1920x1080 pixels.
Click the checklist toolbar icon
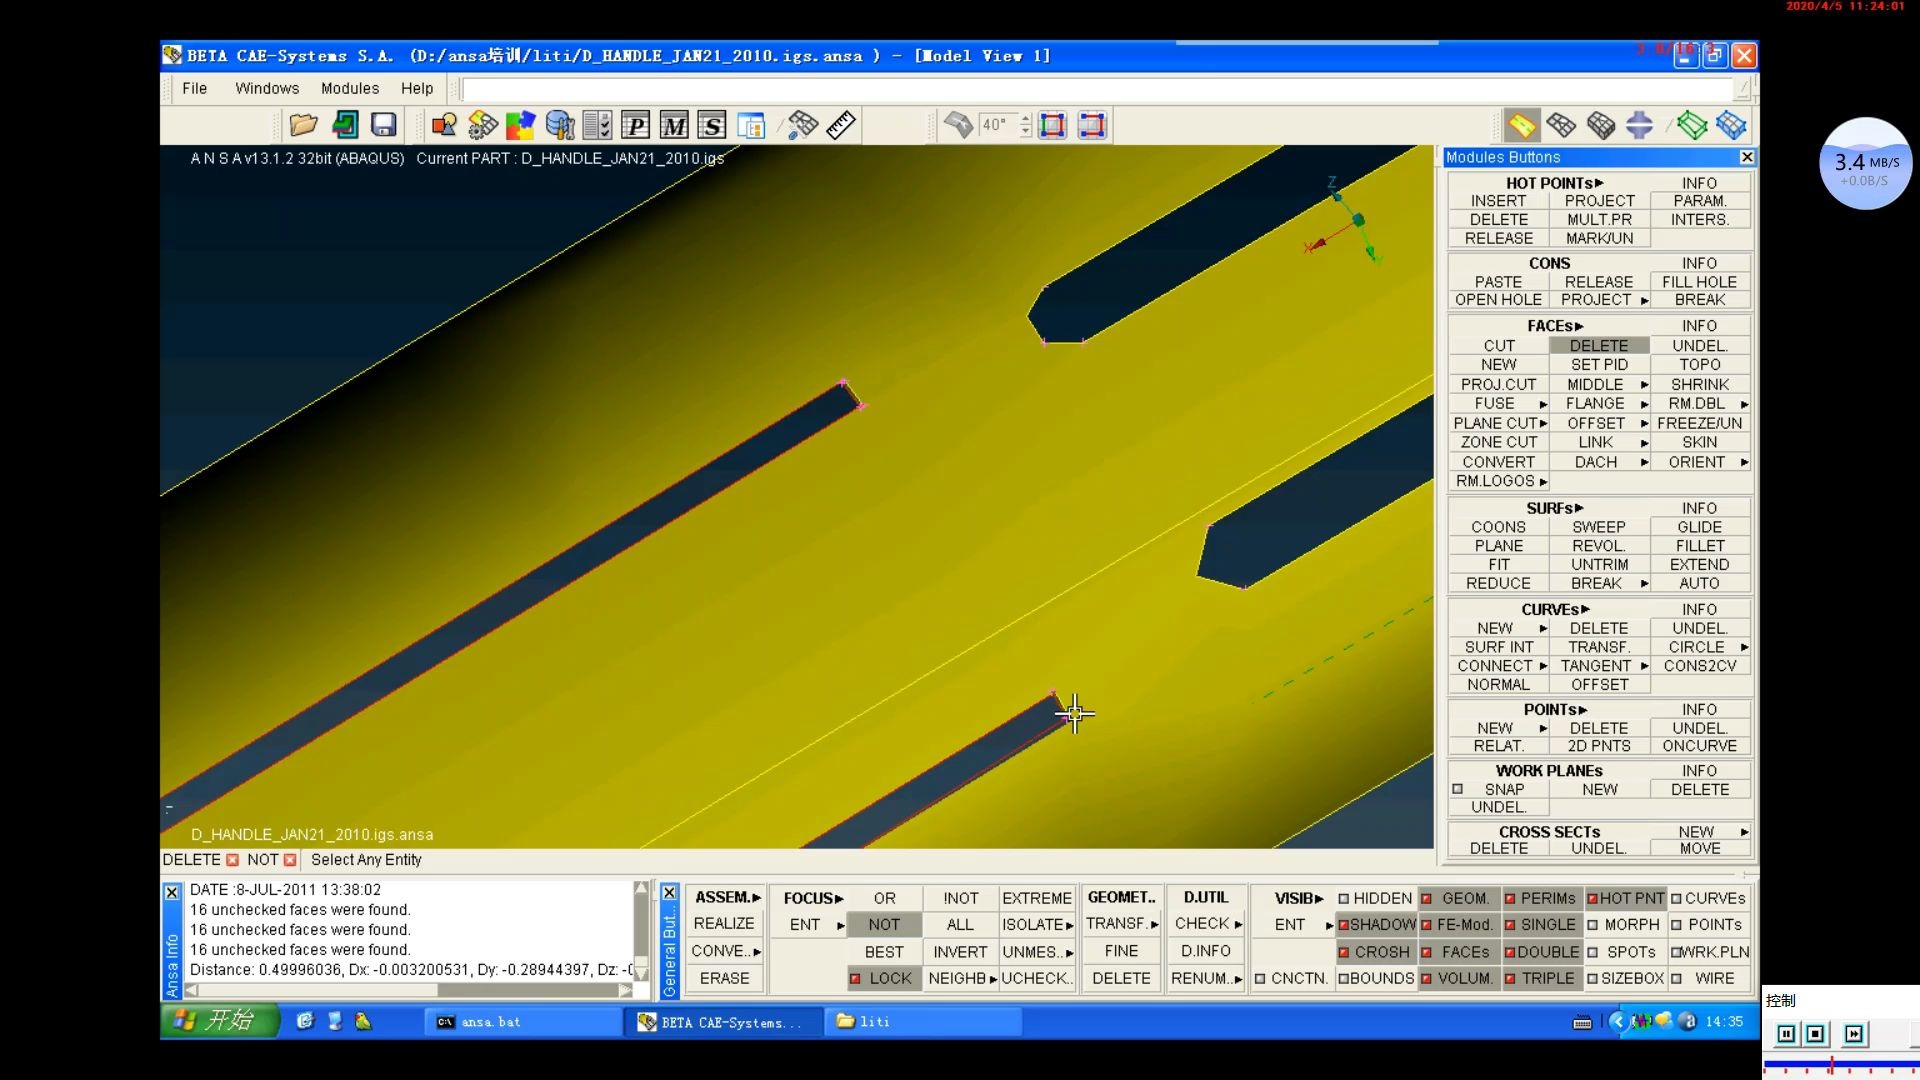[x=597, y=125]
